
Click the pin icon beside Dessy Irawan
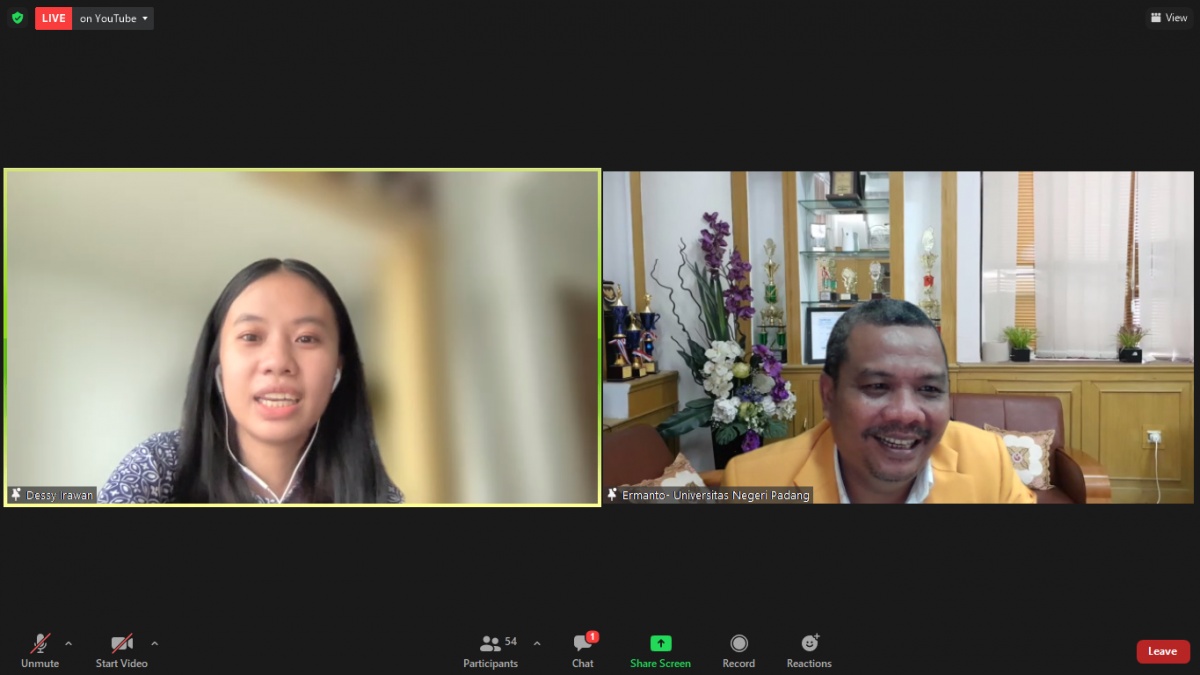click(16, 495)
